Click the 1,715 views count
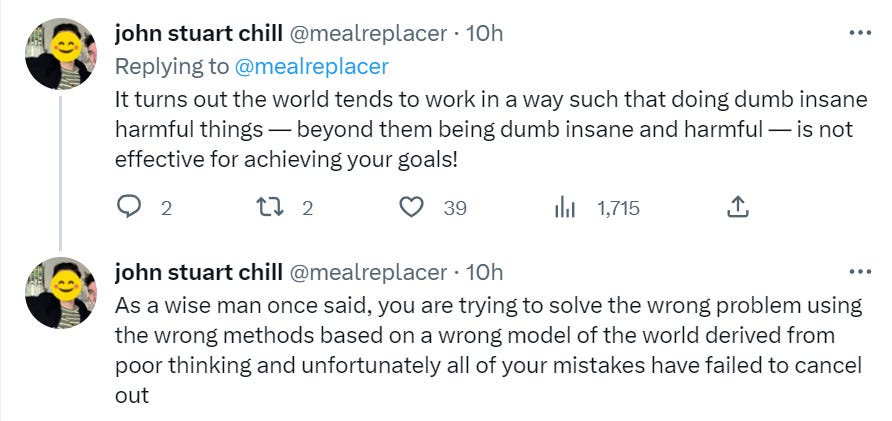Screen dimensions: 892x421 pos(618,208)
